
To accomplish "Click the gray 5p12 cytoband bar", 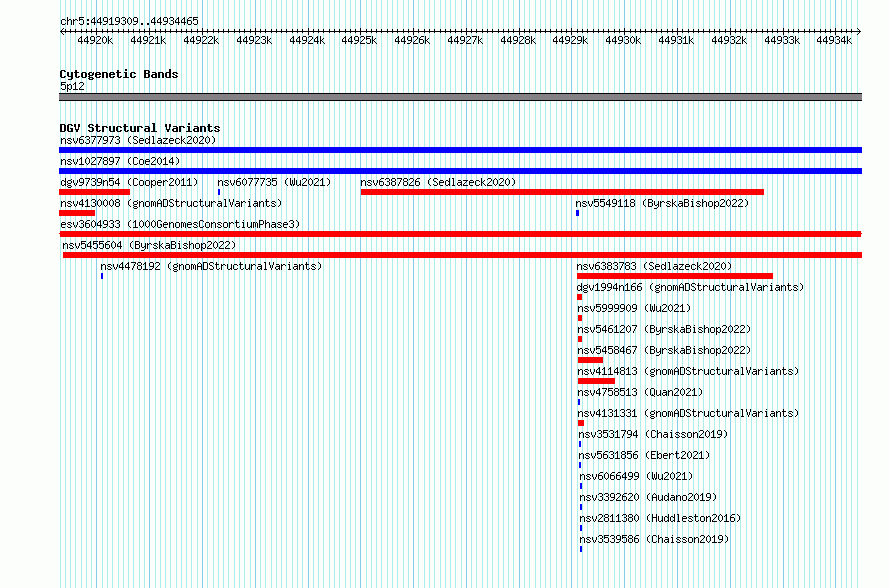I will click(460, 97).
